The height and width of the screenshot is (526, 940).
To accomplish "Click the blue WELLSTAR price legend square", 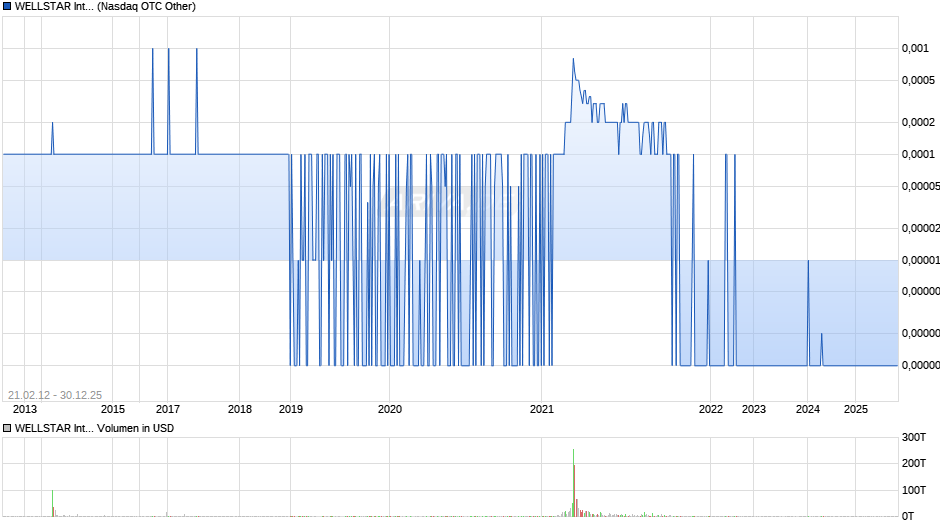I will click(x=7, y=7).
